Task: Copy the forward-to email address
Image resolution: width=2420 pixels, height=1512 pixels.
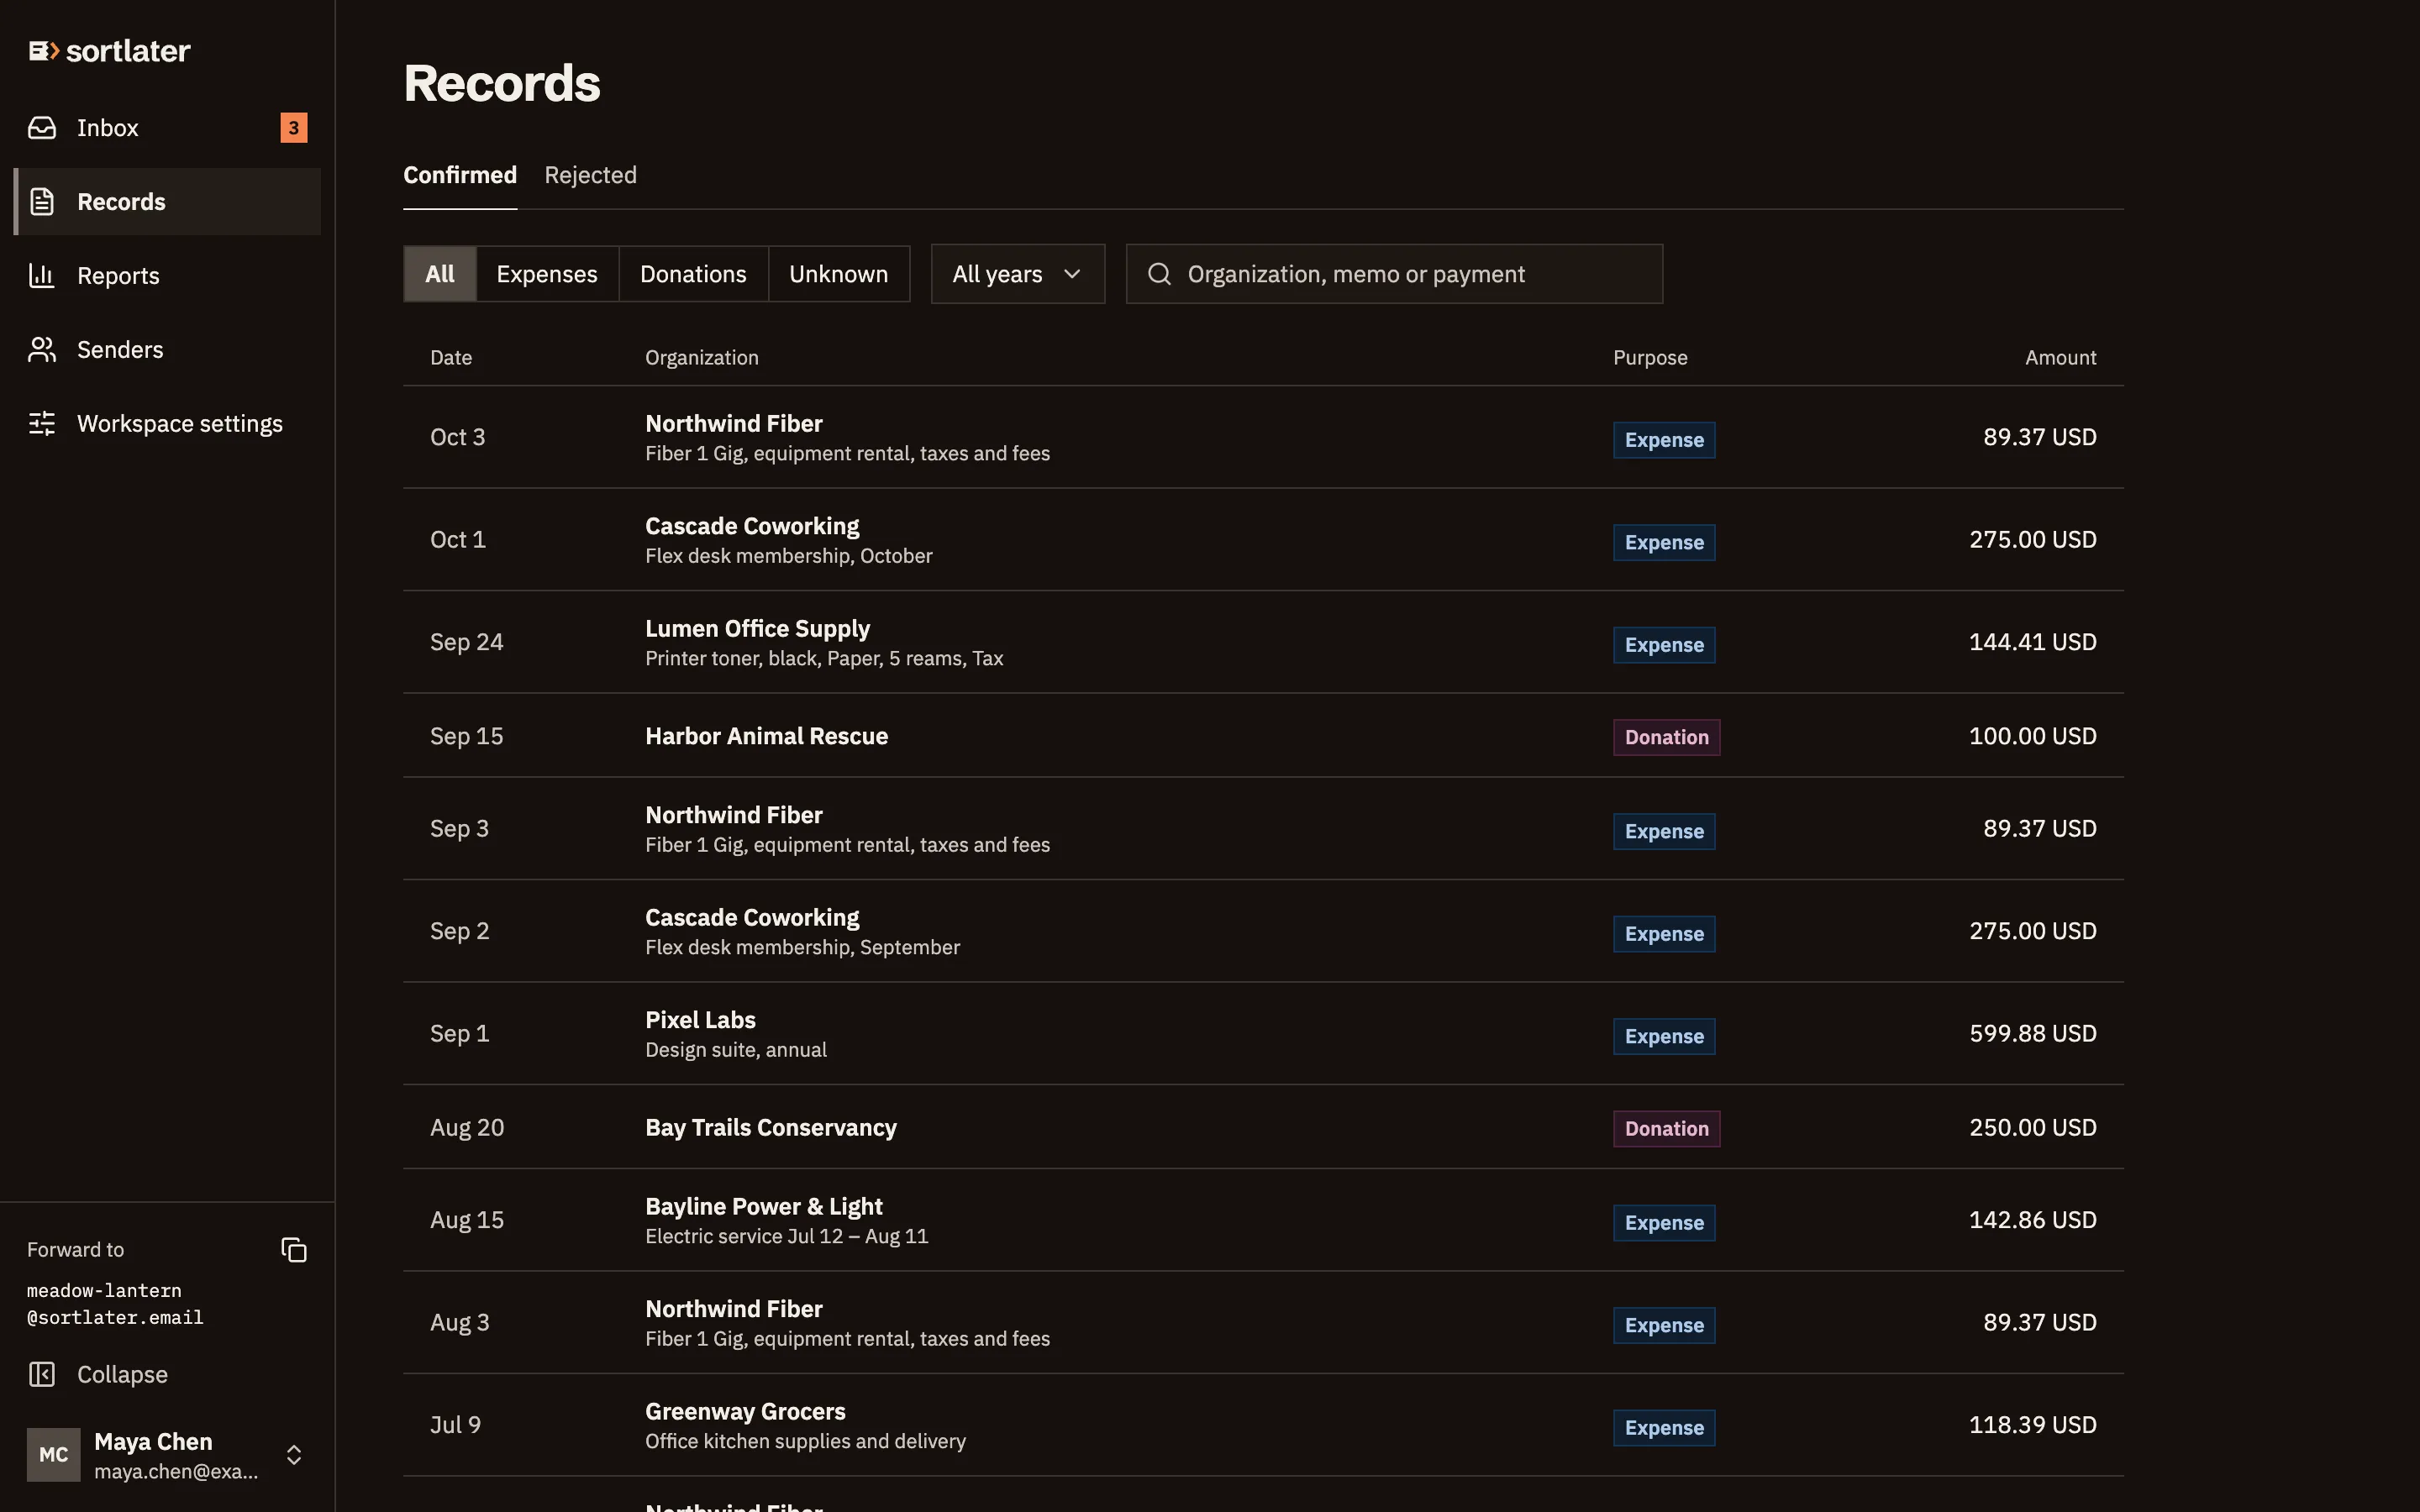Action: point(294,1250)
